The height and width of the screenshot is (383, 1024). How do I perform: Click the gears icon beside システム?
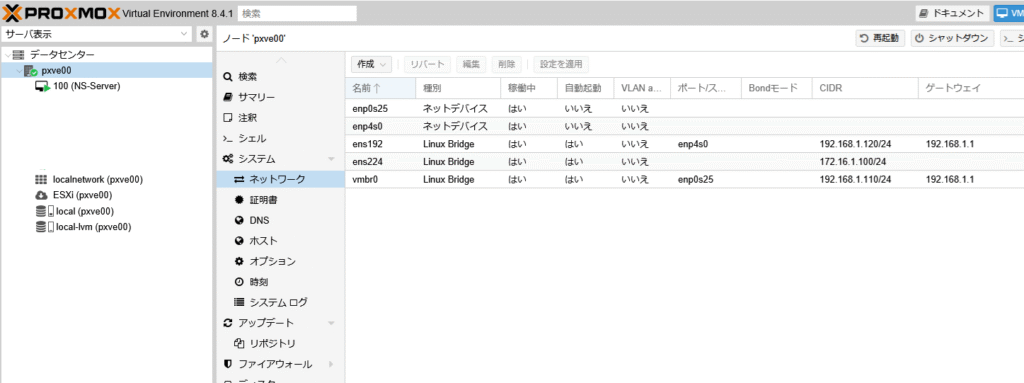tap(228, 159)
